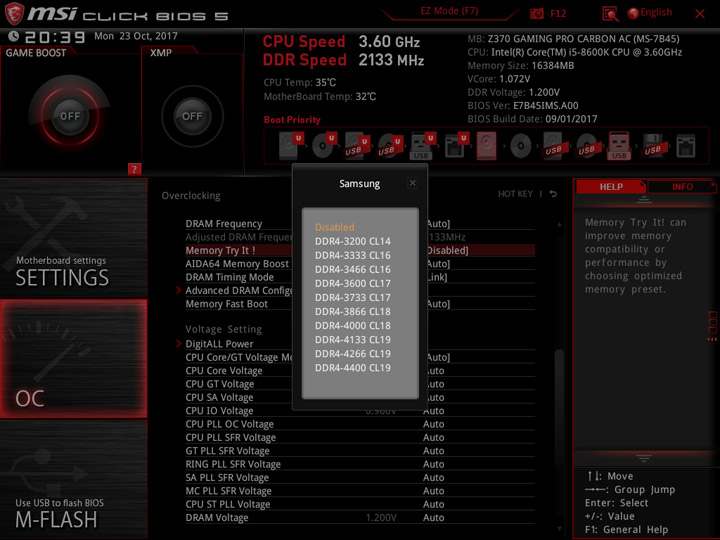Click the back arrow beside HOT KEY
This screenshot has height=540, width=720.
point(553,194)
